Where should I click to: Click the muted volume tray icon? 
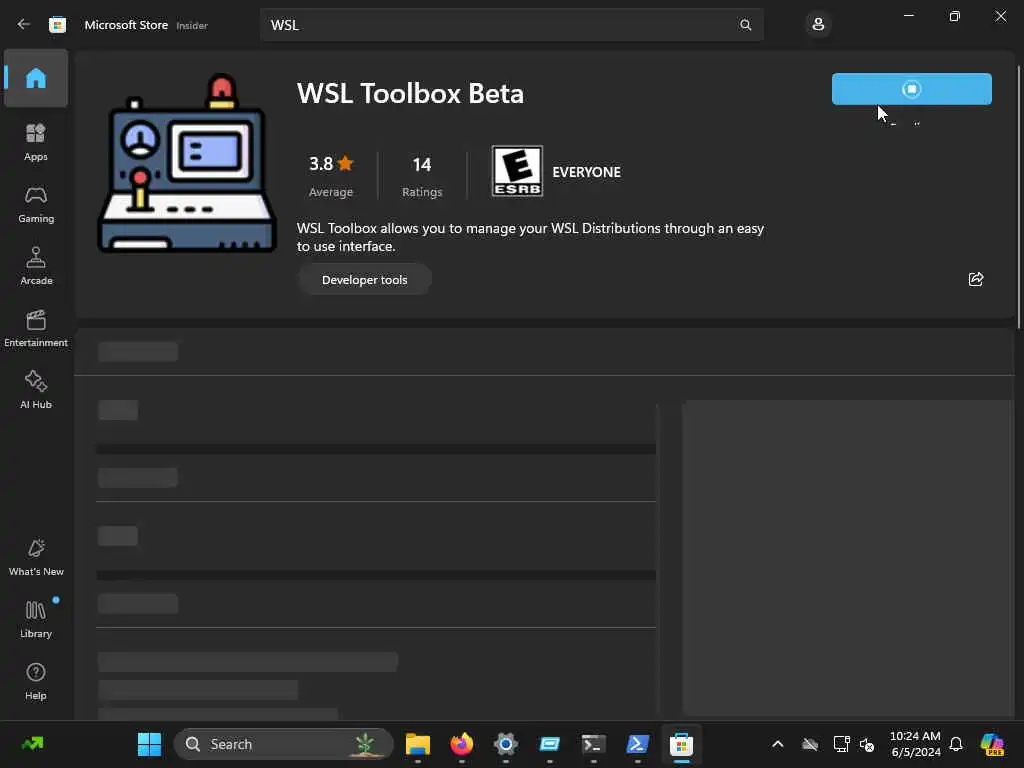click(x=867, y=744)
